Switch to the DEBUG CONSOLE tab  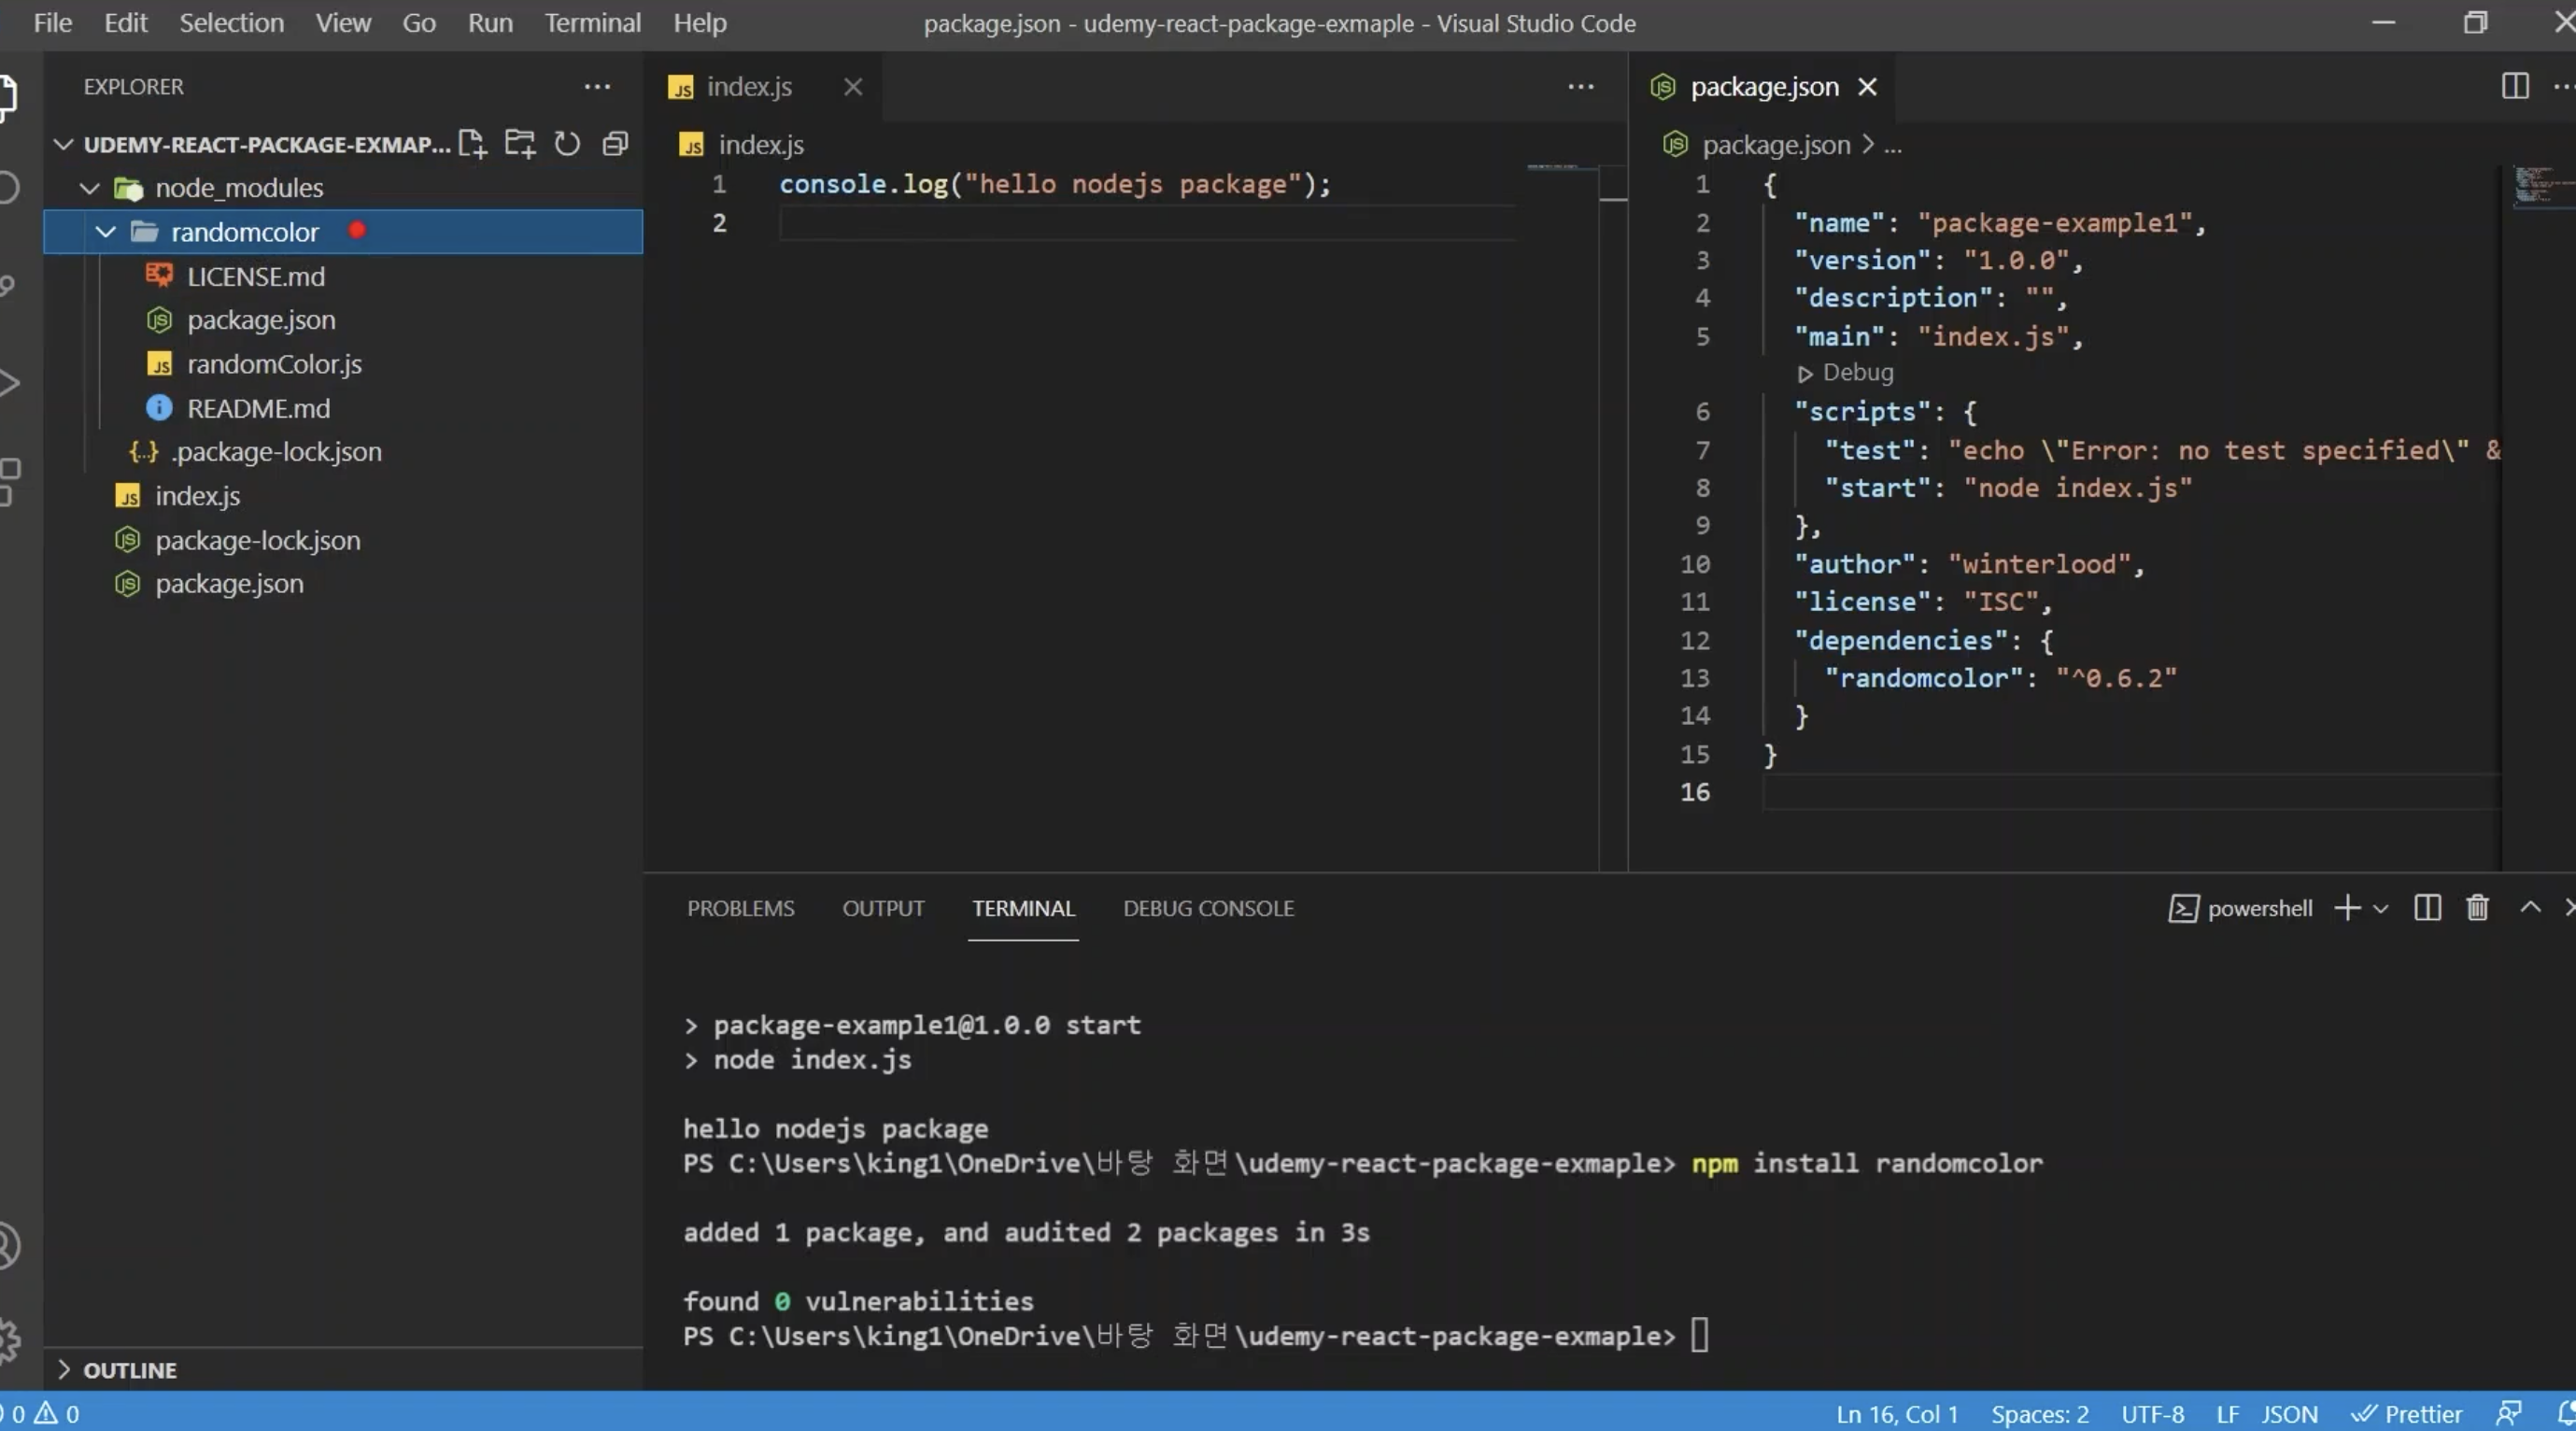coord(1208,908)
